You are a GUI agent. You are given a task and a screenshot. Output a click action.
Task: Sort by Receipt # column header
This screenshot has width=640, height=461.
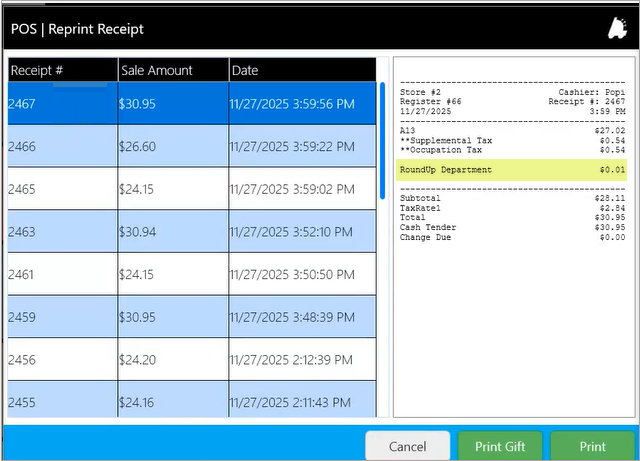click(x=60, y=70)
